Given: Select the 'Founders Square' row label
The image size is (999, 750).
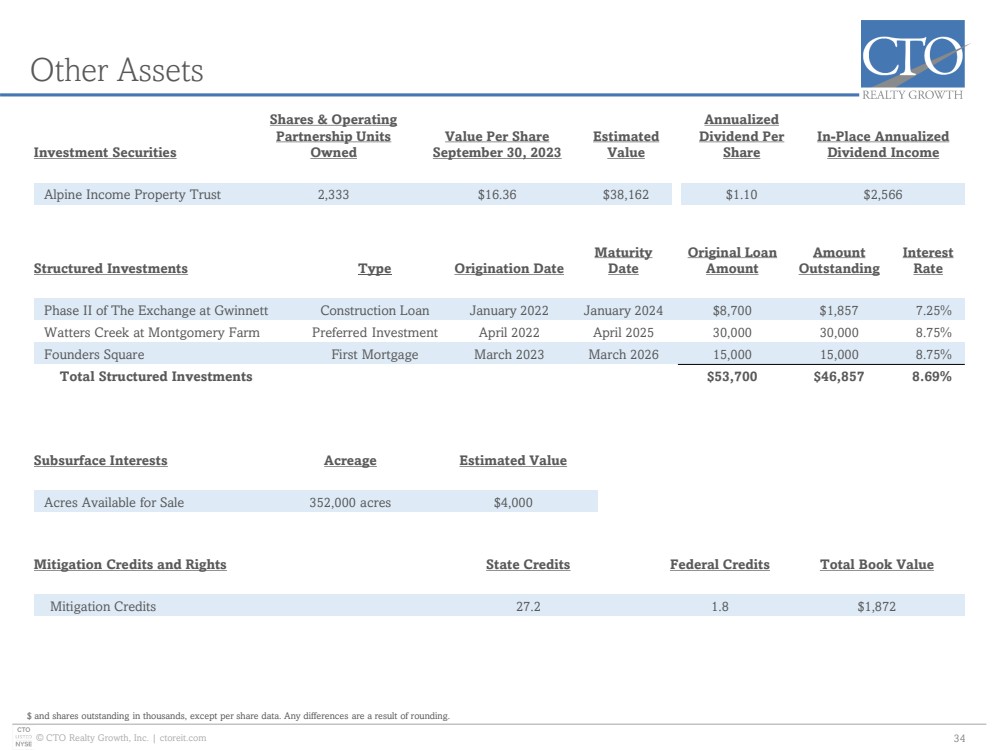Looking at the screenshot, I should pyautogui.click(x=94, y=354).
